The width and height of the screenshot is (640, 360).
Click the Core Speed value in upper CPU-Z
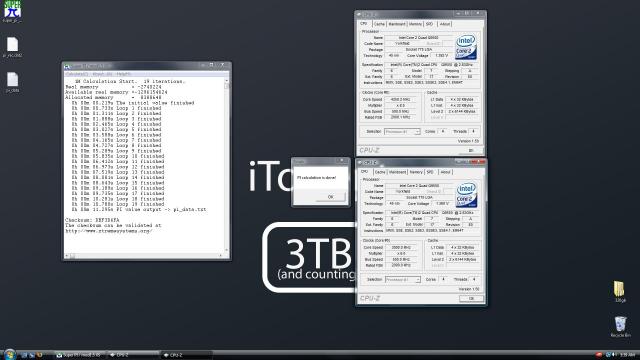point(400,99)
